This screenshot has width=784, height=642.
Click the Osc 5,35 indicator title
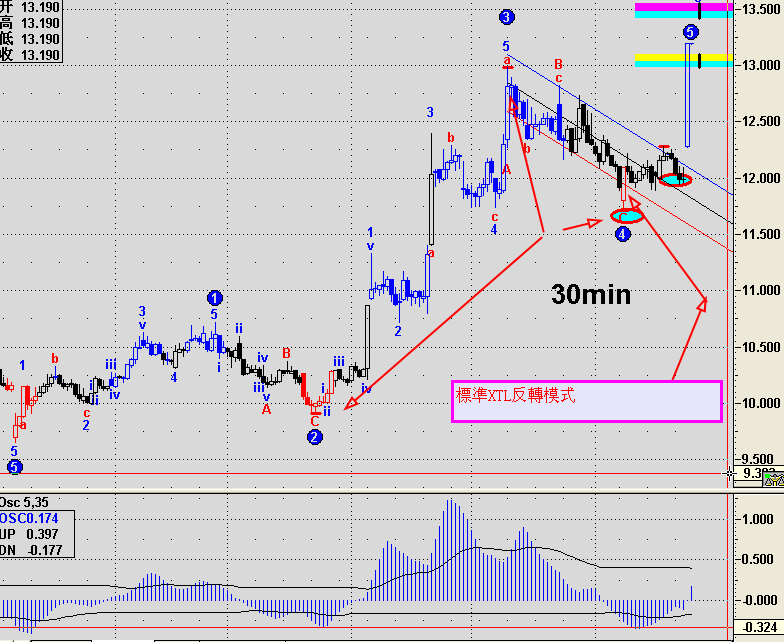click(x=24, y=502)
